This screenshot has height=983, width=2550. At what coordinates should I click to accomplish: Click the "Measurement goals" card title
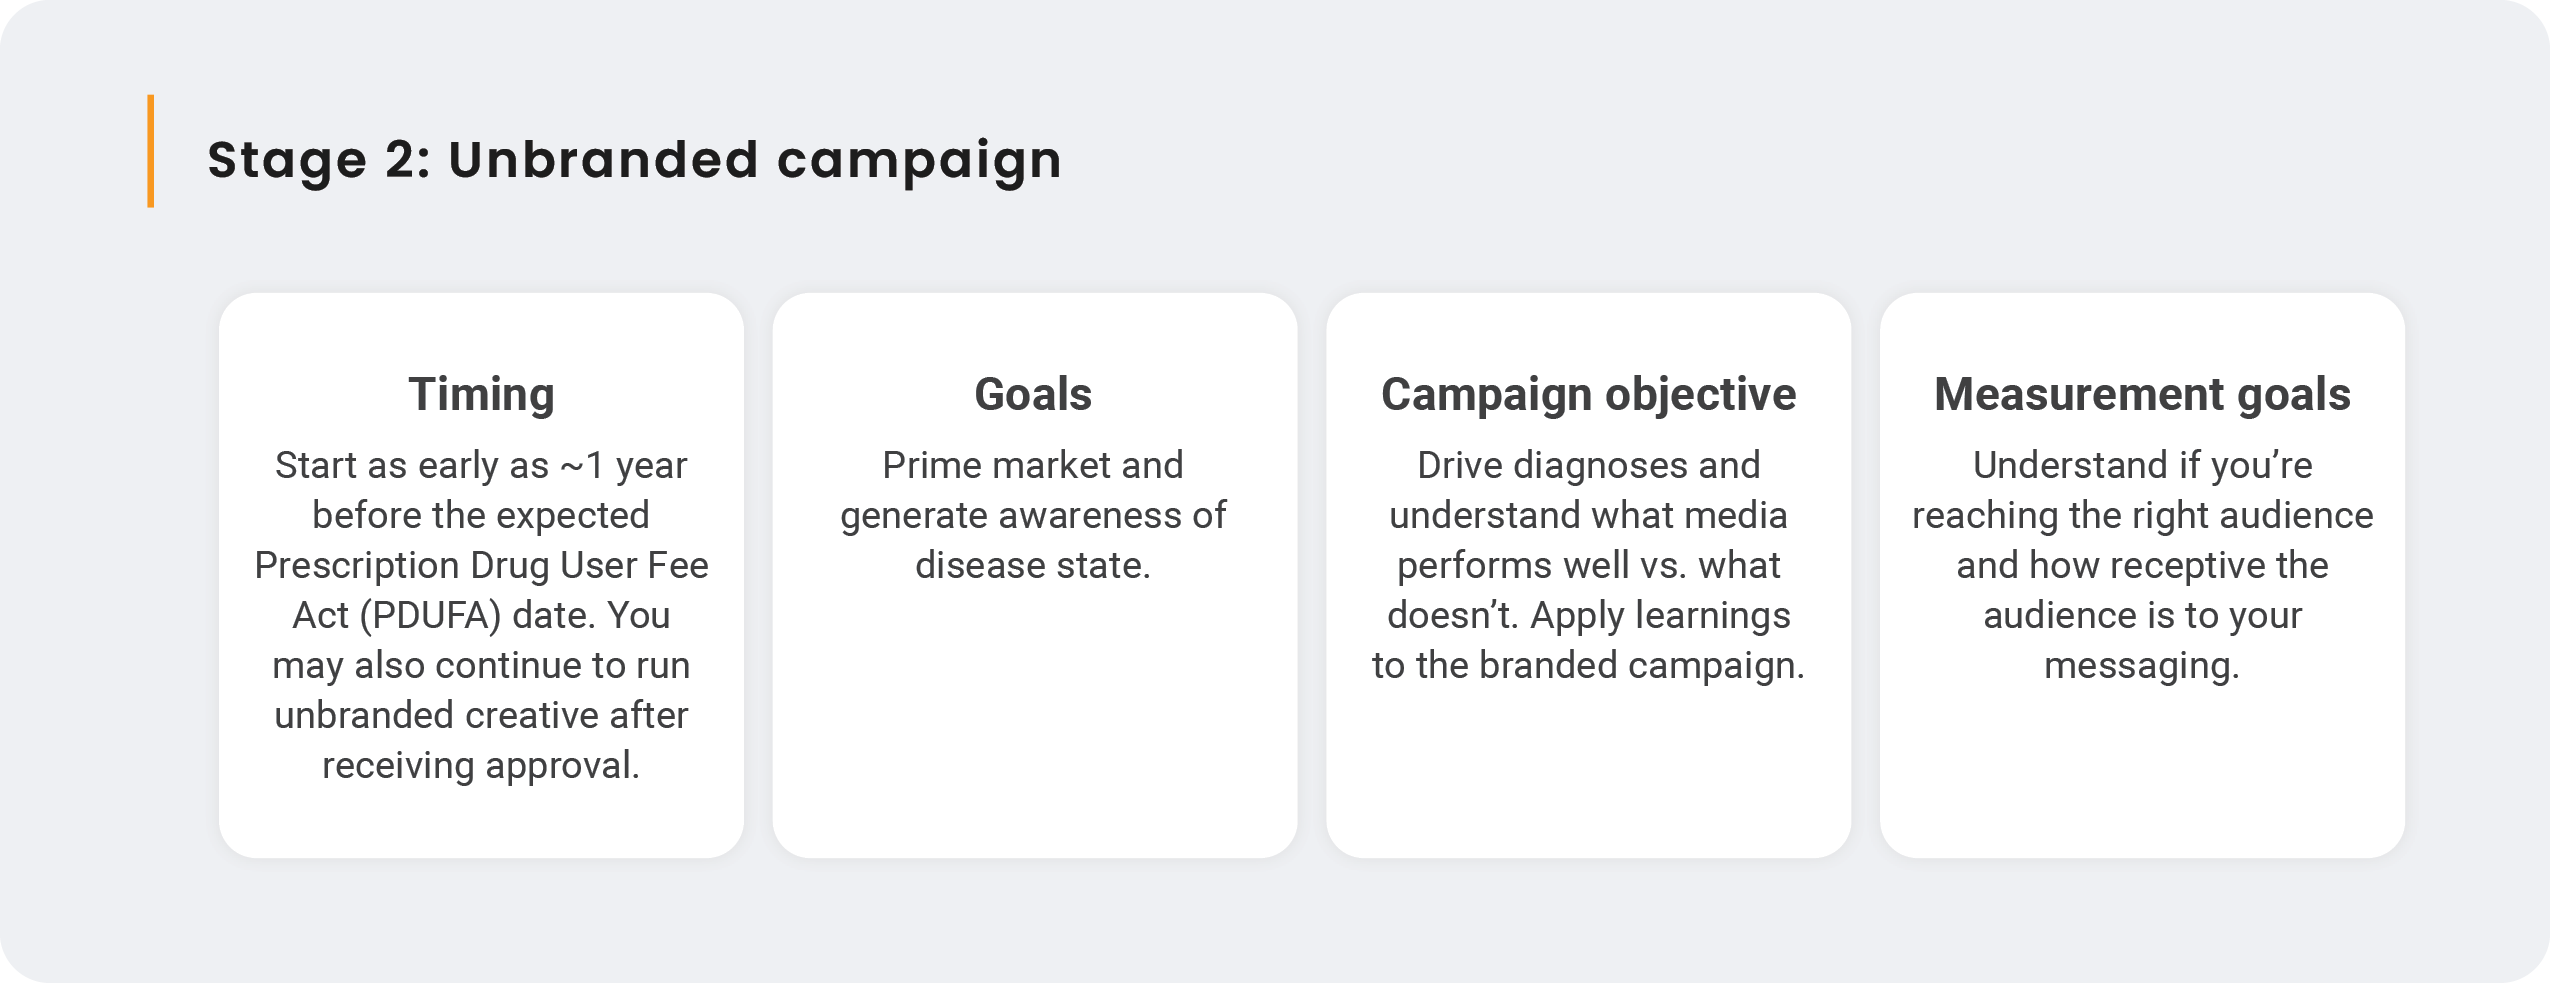2142,394
